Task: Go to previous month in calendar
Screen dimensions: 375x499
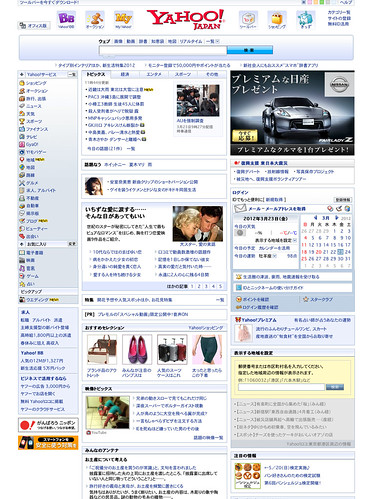Action: [315, 218]
